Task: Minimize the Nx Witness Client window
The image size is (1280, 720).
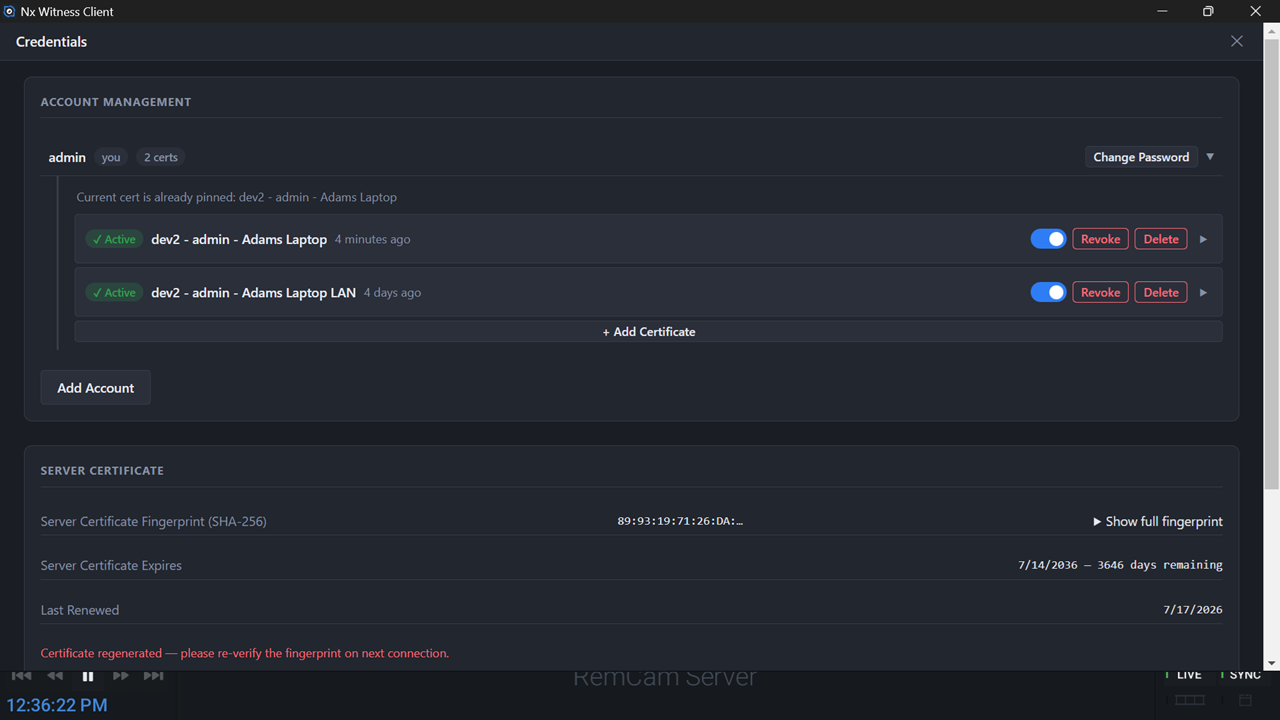Action: (x=1163, y=11)
